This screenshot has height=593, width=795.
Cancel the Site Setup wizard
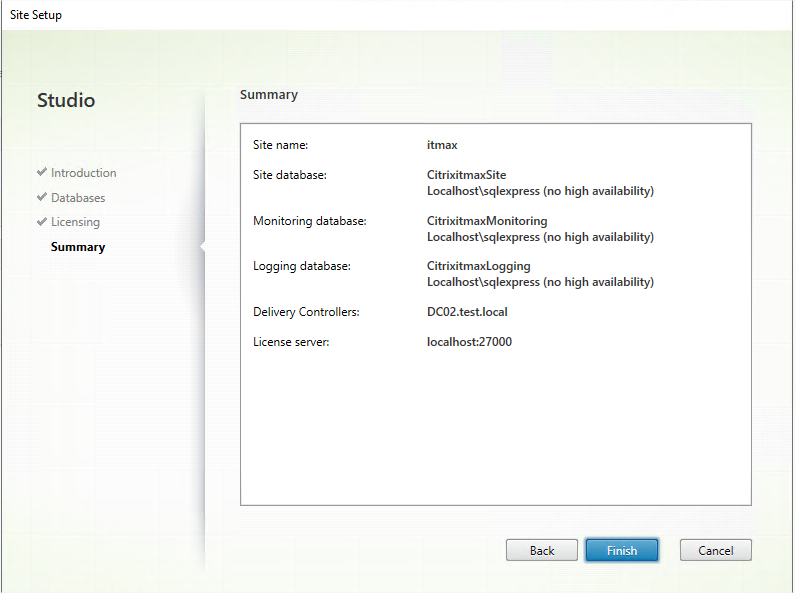coord(715,550)
